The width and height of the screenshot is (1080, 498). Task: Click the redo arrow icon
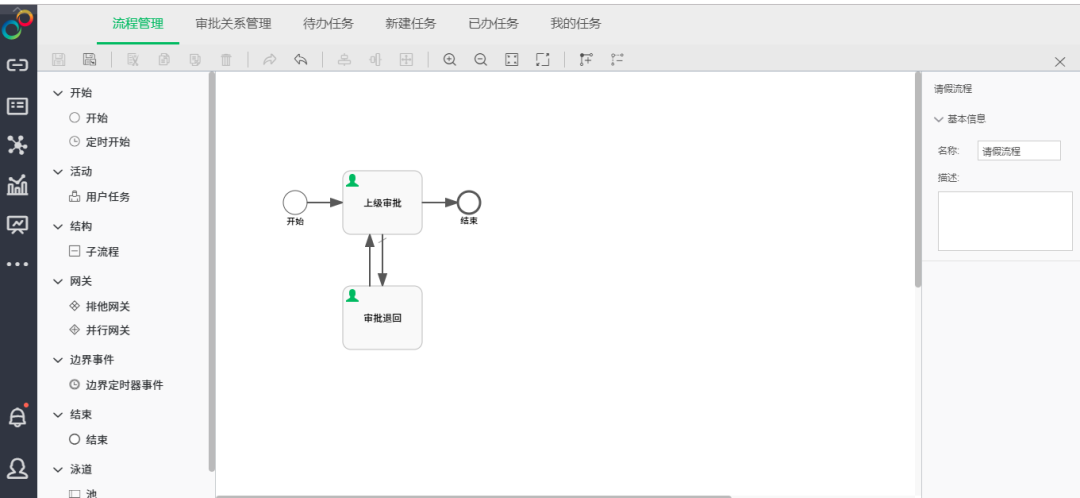(269, 60)
